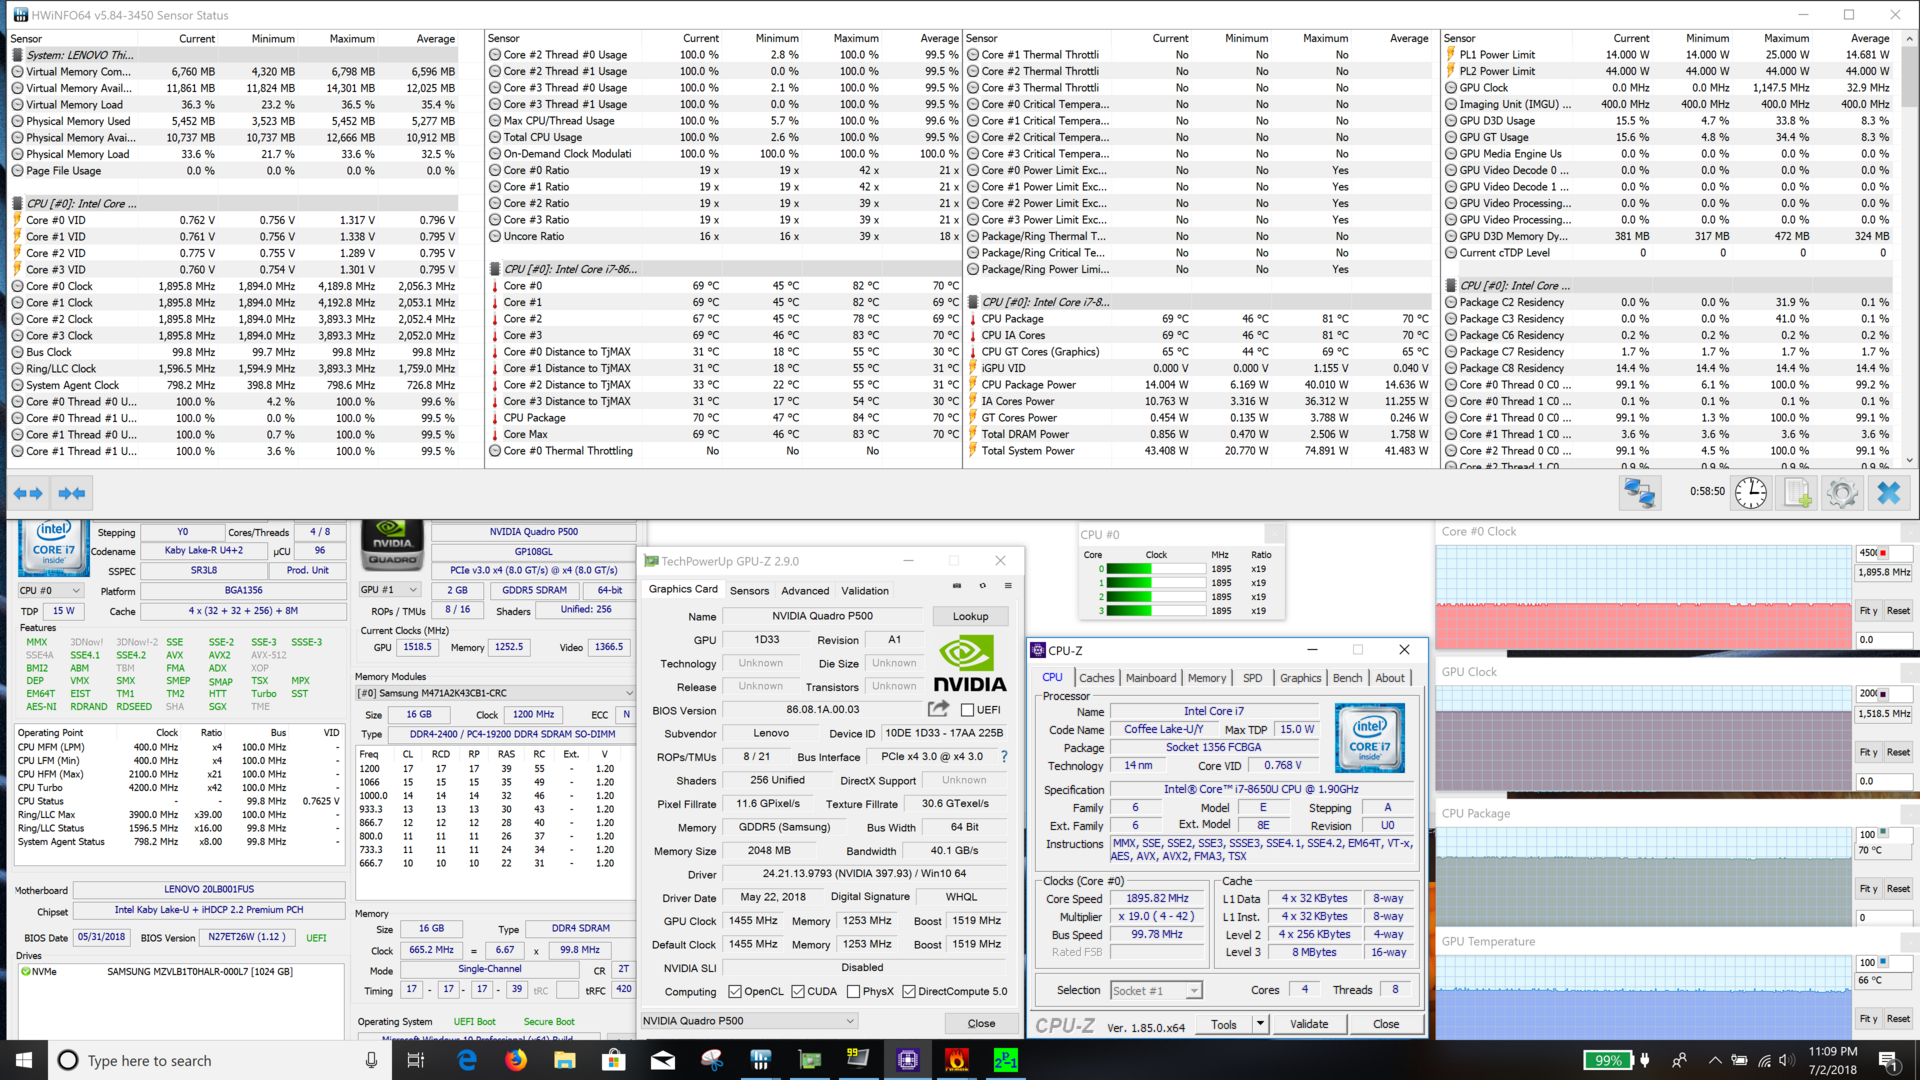Image resolution: width=1920 pixels, height=1080 pixels.
Task: Click the Type here to search box
Action: click(x=220, y=1060)
